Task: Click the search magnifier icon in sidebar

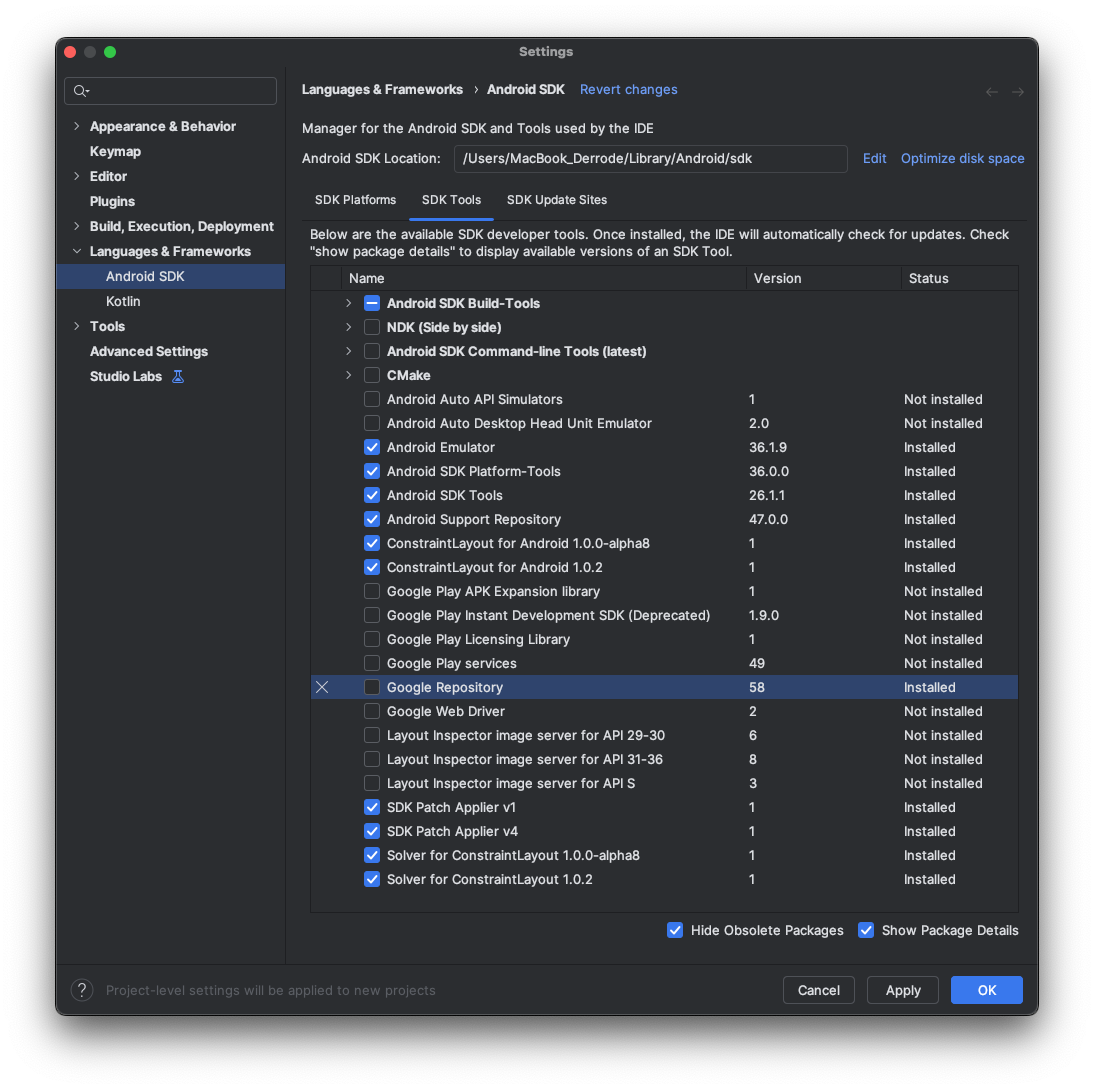Action: click(80, 91)
